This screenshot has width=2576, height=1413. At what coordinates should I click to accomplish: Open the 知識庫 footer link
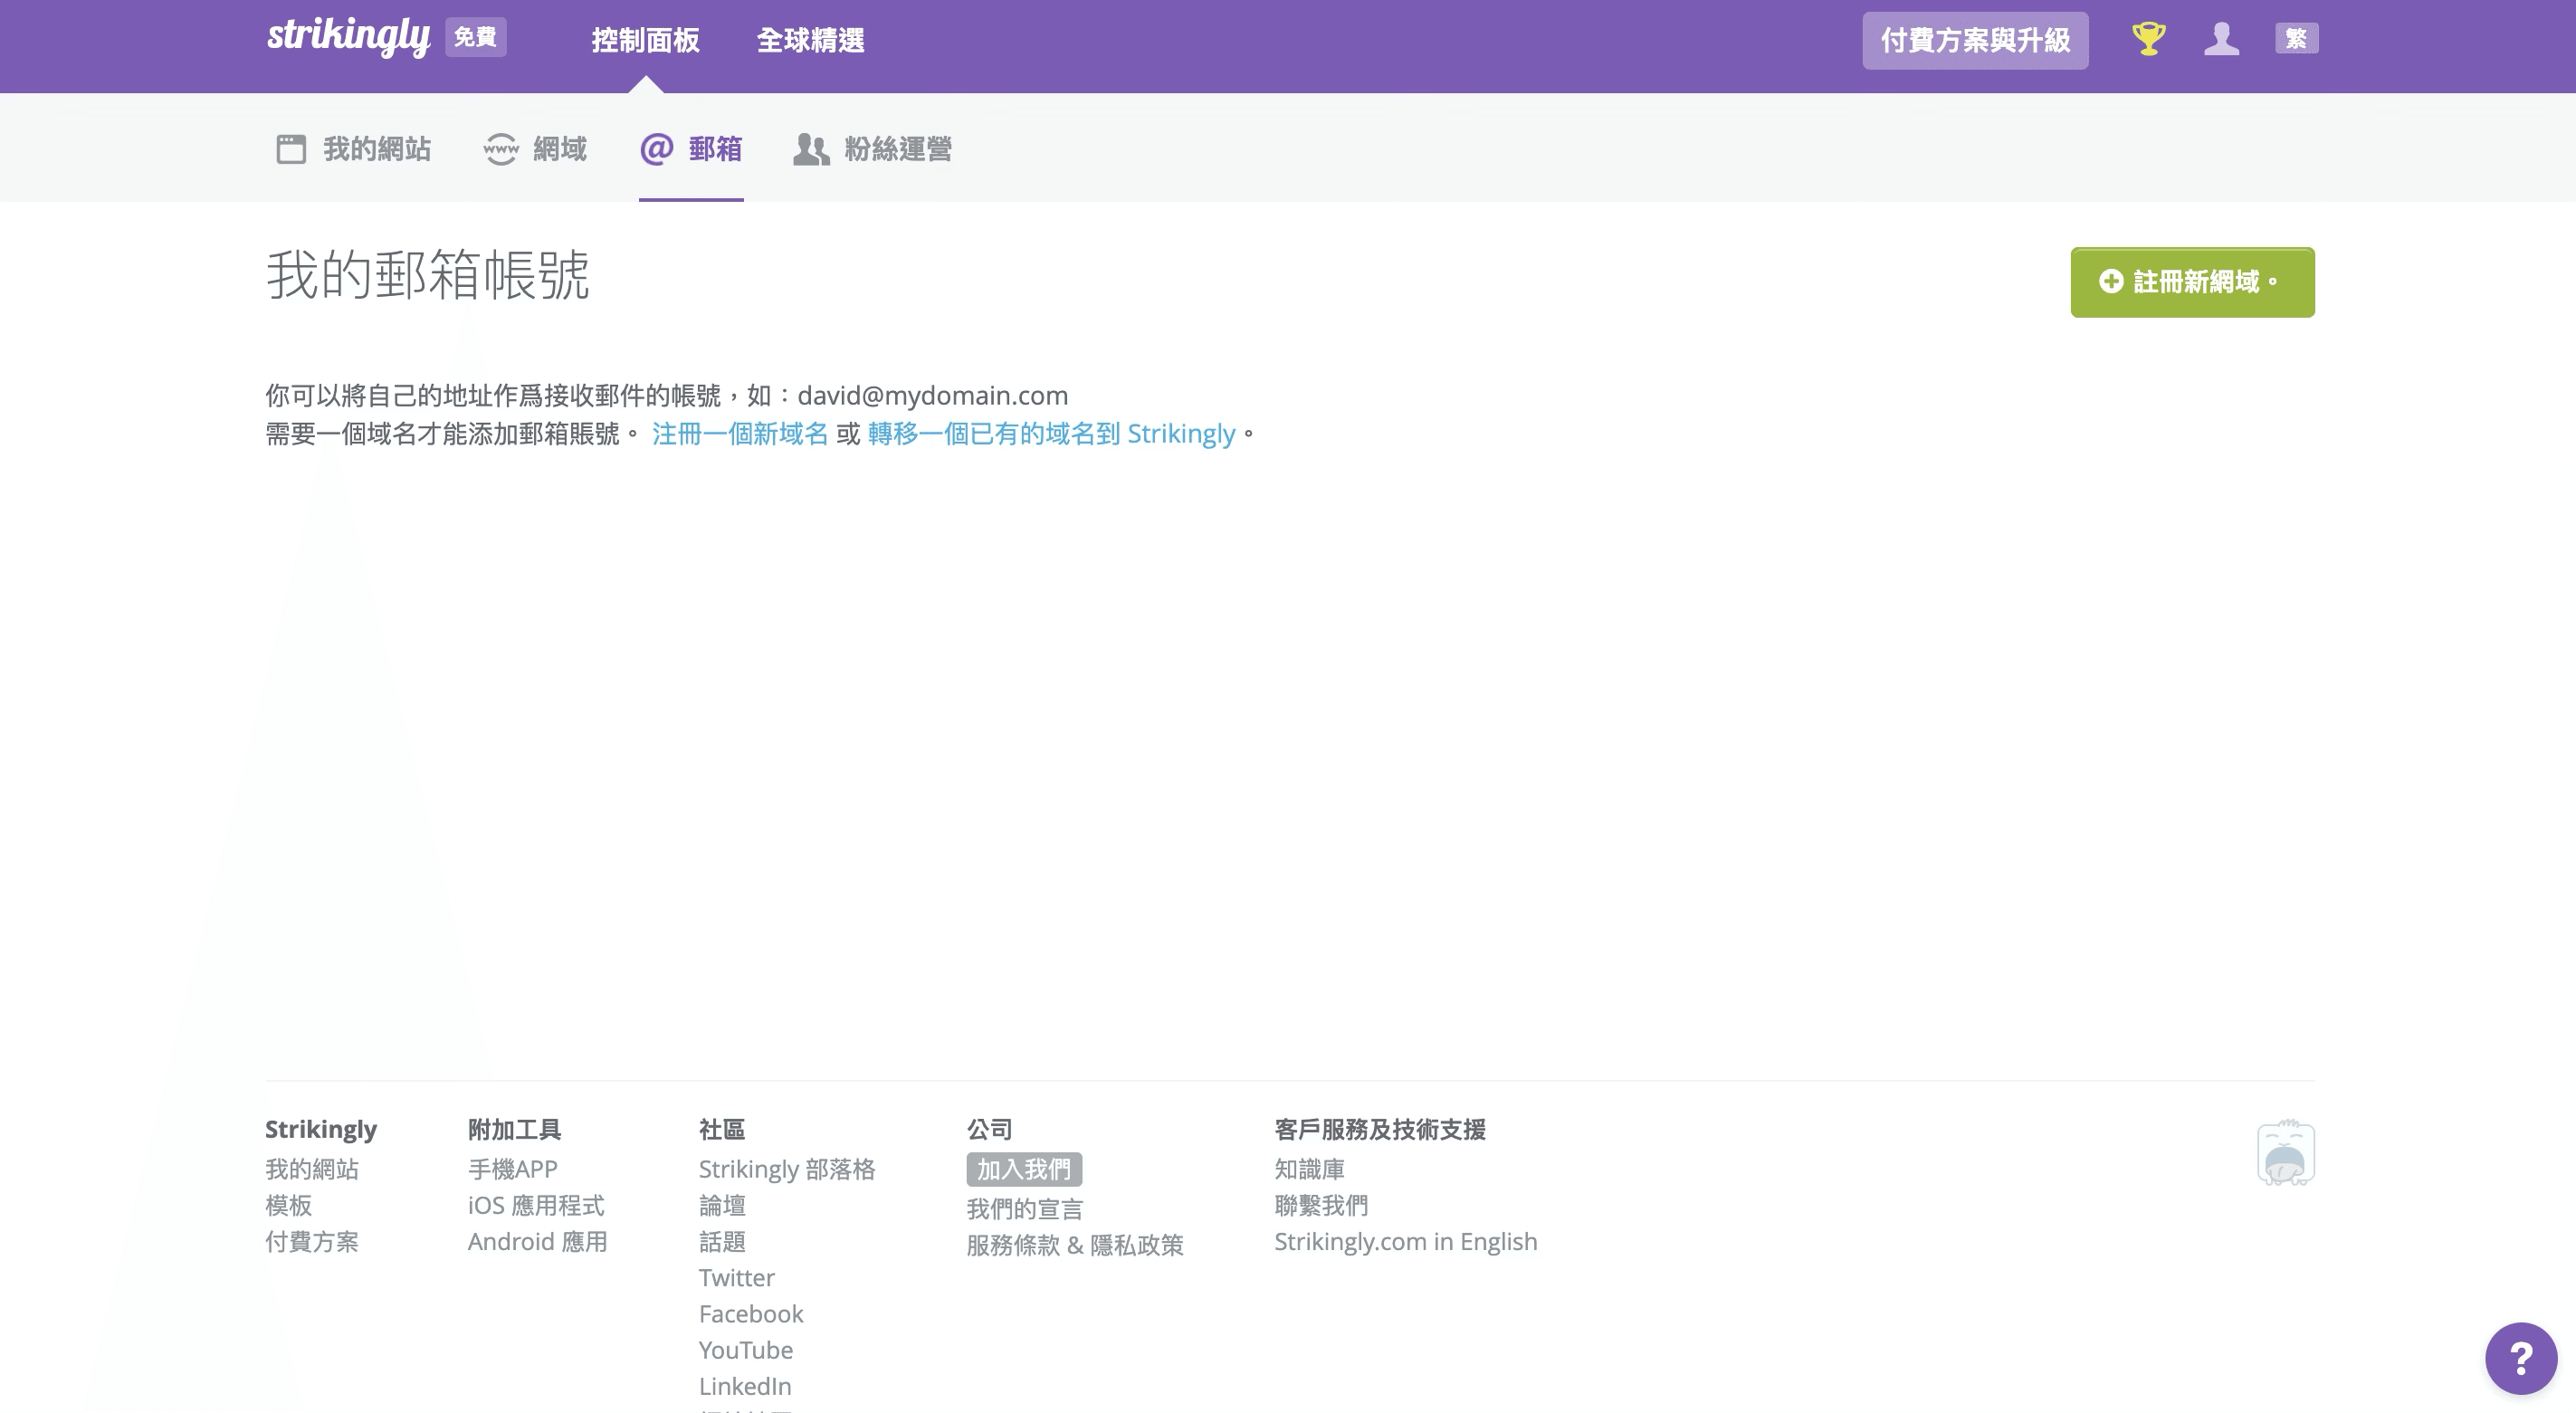(1309, 1169)
